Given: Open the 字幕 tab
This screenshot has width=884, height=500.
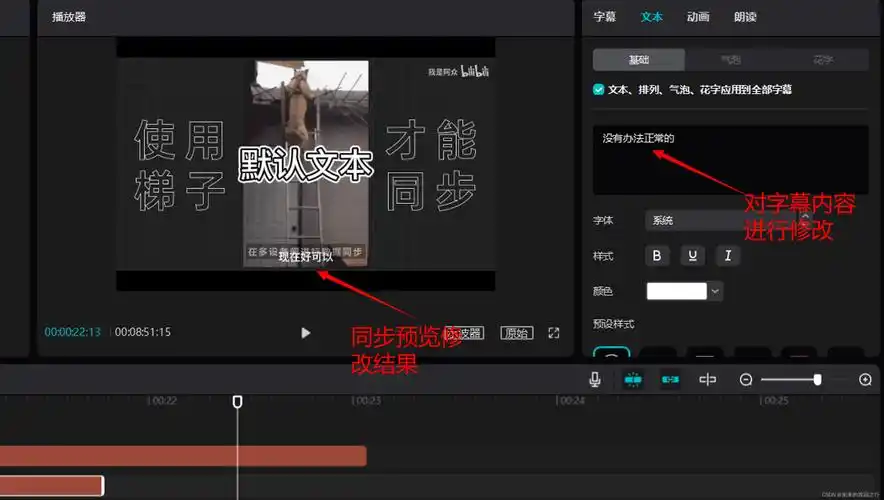Looking at the screenshot, I should pos(604,17).
